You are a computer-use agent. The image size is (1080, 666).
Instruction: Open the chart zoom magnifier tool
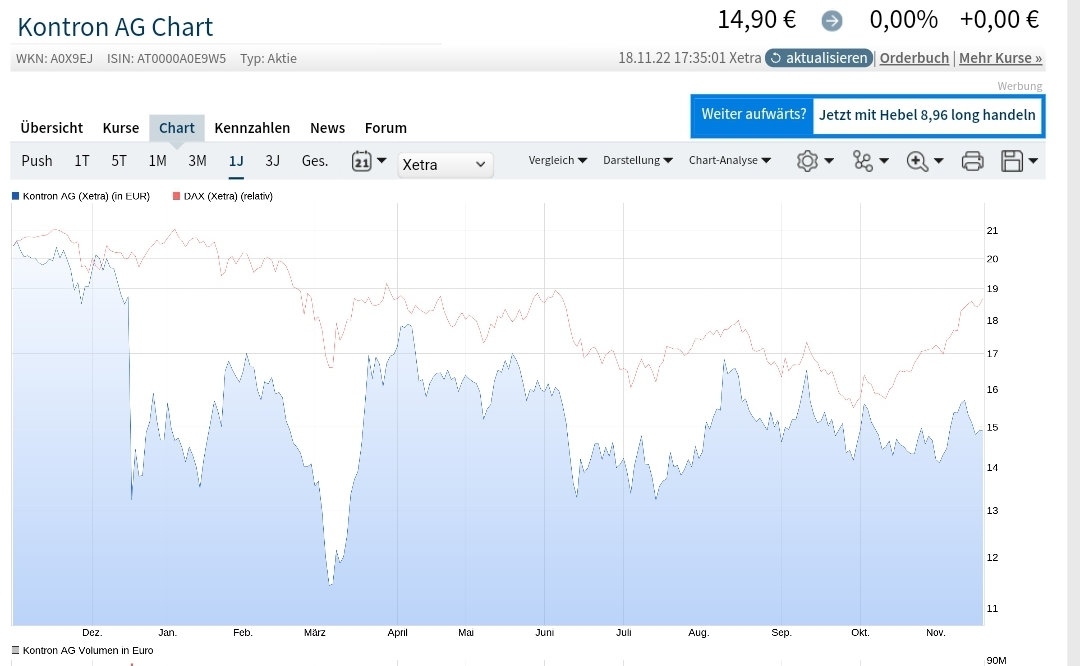(x=919, y=160)
